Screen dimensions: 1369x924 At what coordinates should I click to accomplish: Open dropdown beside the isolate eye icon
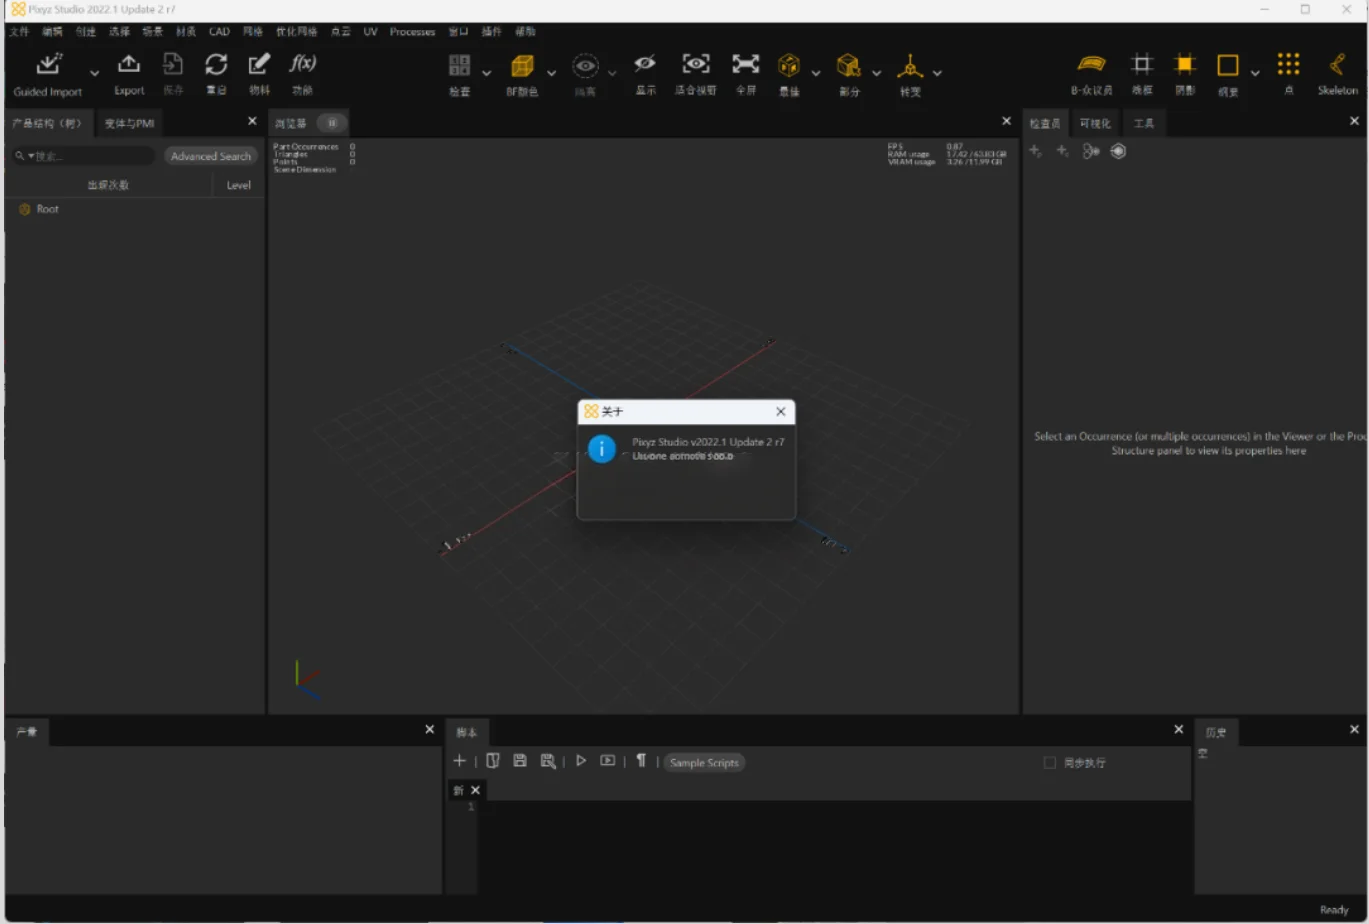point(612,73)
